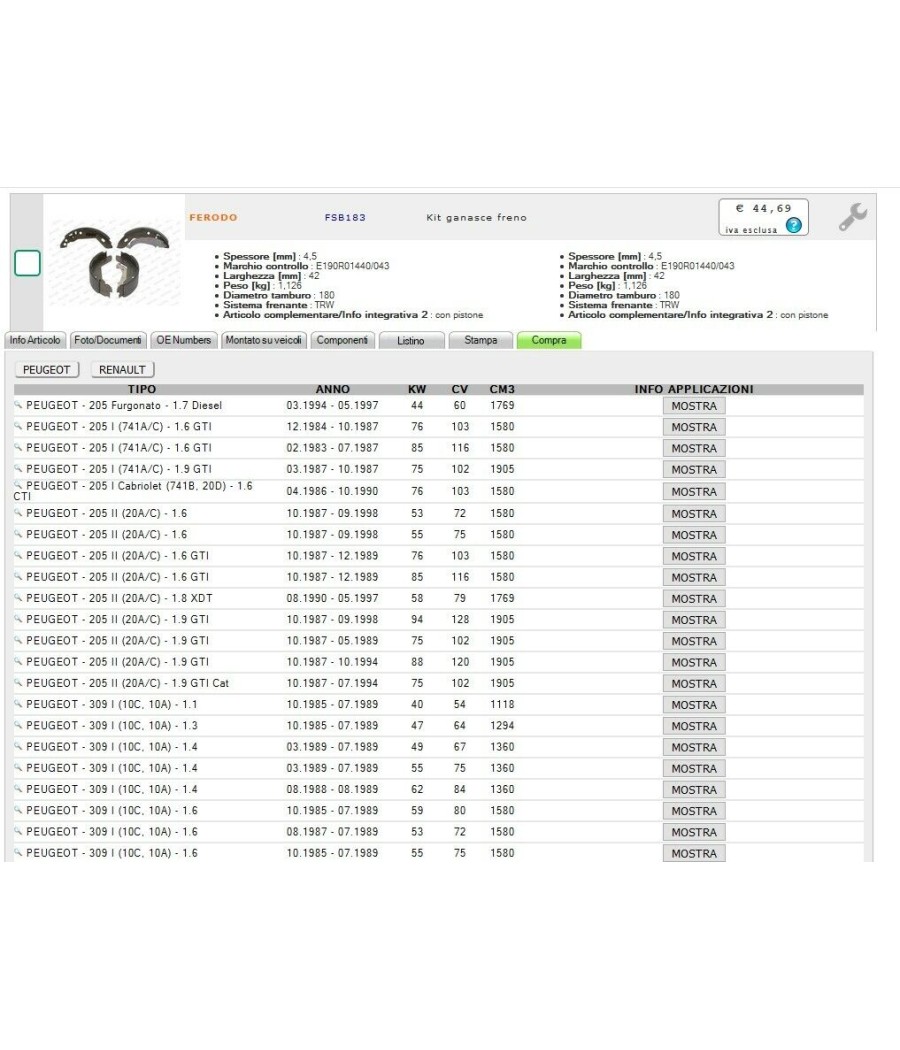Click magnifier for 205 II 1.6 55 kW
Viewport: 900px width, 1050px height.
coord(18,534)
